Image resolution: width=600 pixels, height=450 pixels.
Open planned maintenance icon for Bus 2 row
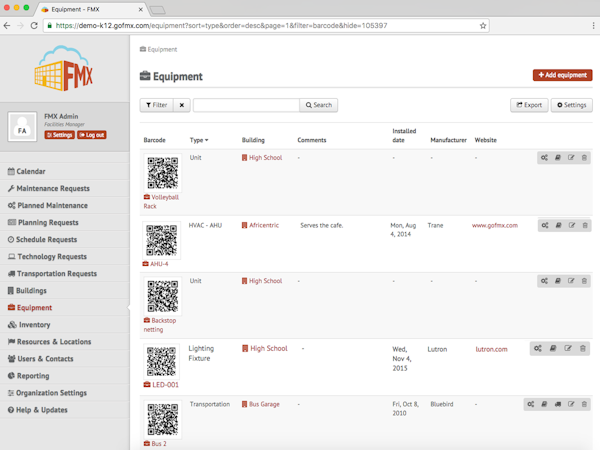(x=531, y=404)
